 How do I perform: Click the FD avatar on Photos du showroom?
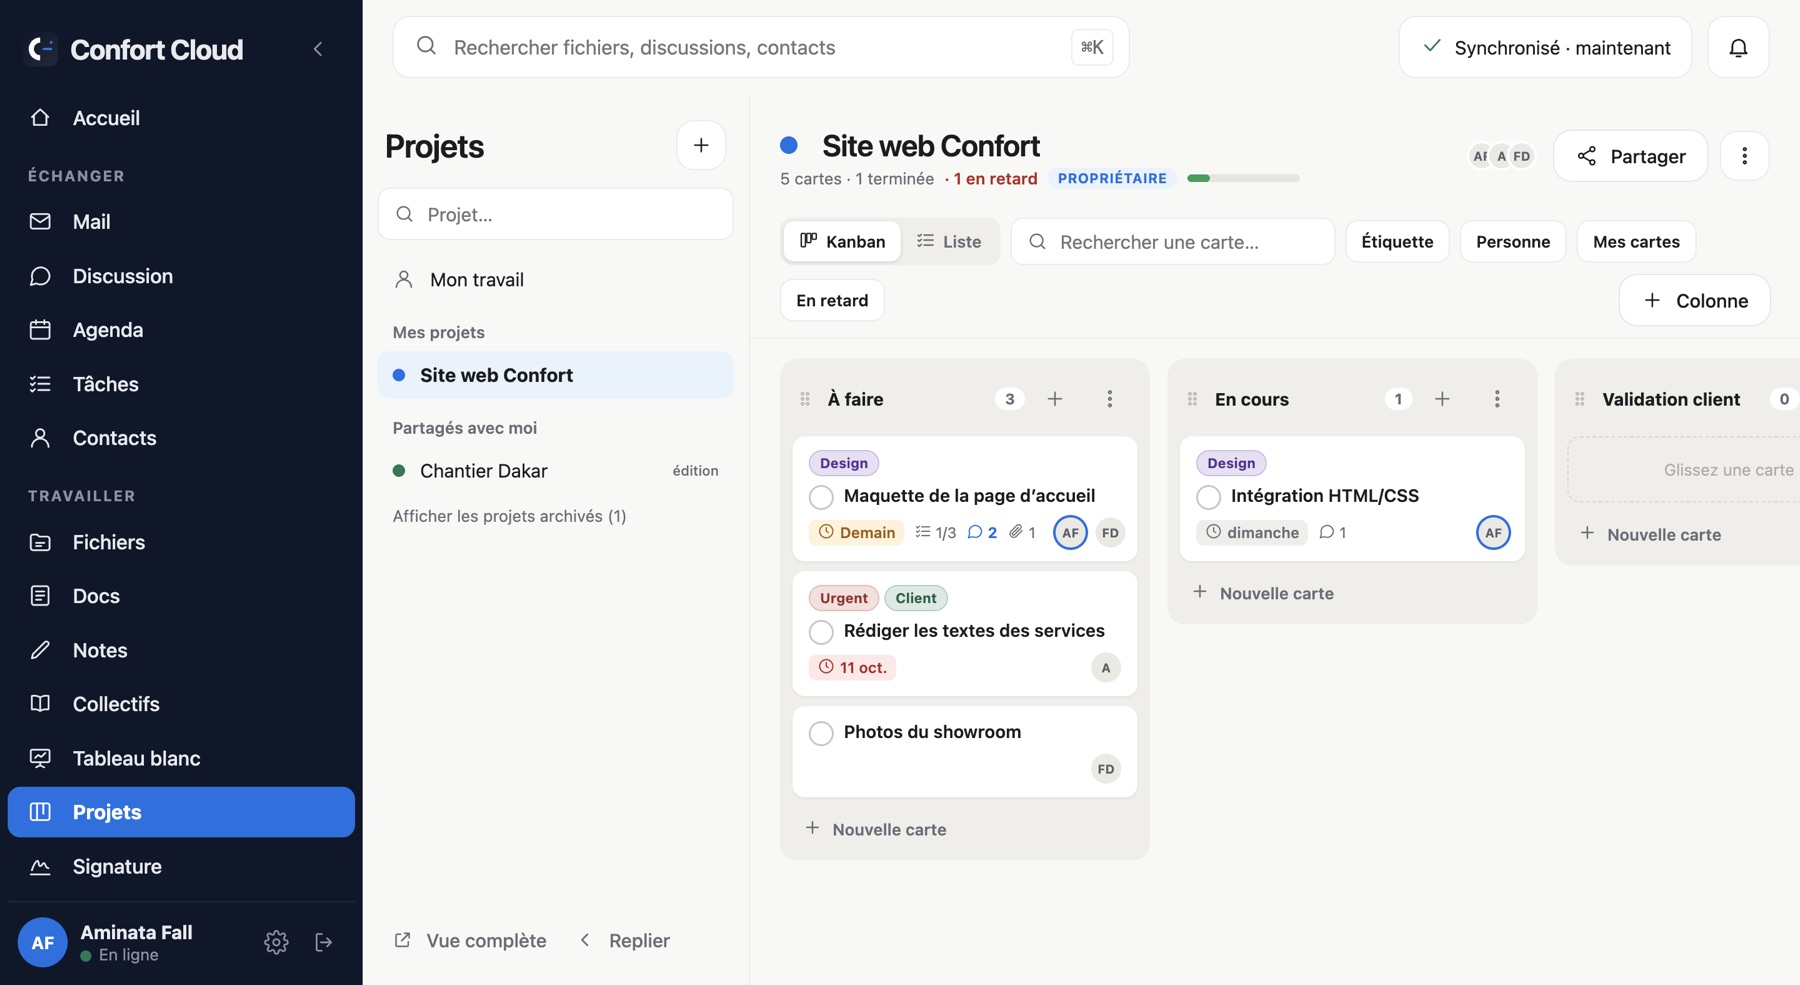click(1105, 769)
